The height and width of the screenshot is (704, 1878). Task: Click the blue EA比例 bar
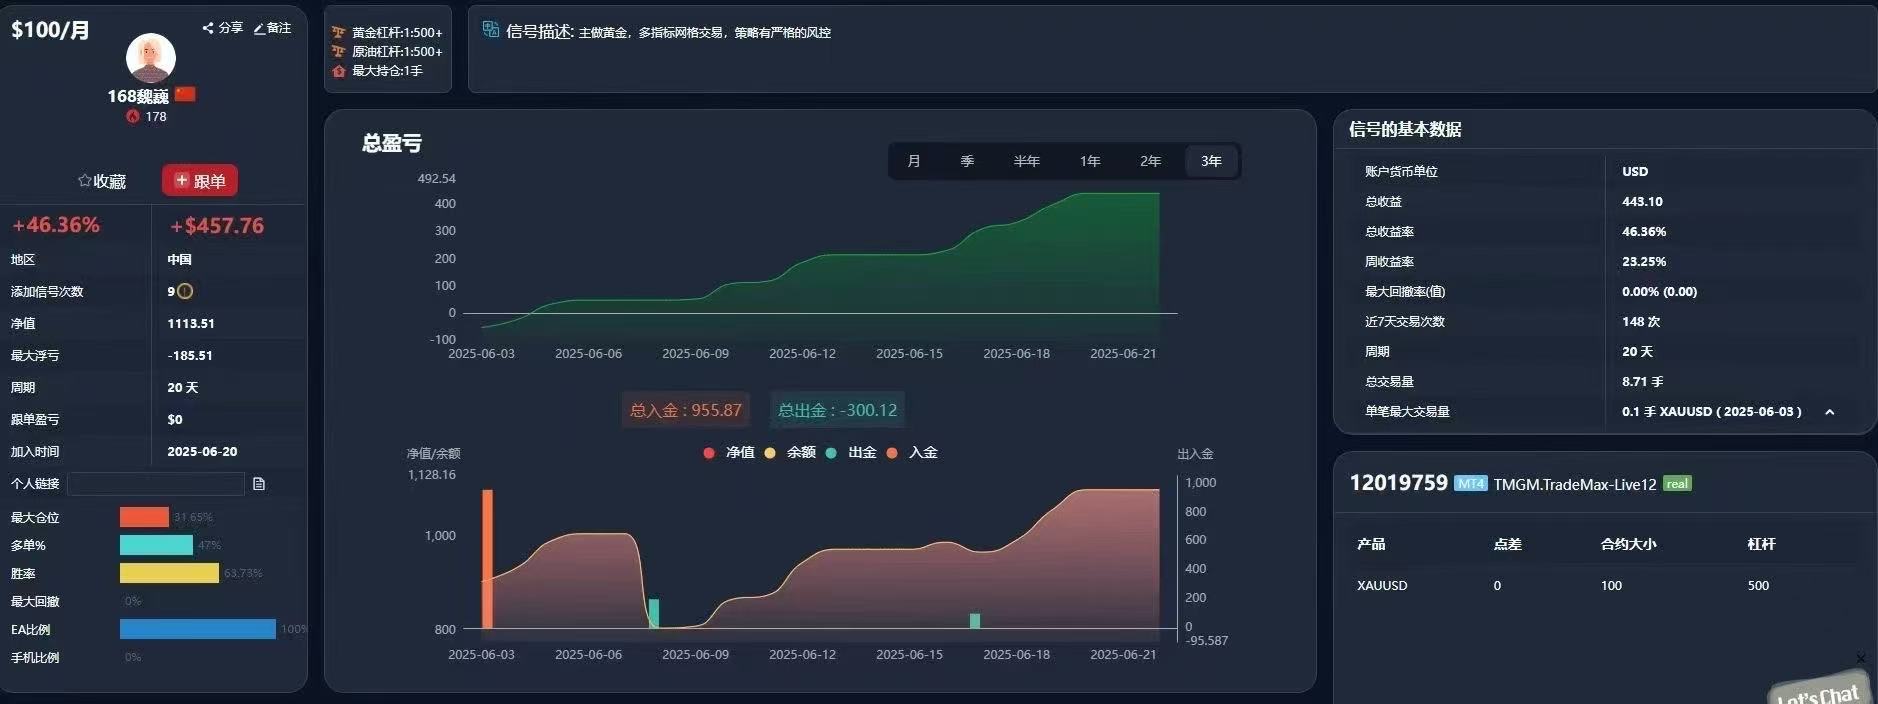click(x=198, y=629)
